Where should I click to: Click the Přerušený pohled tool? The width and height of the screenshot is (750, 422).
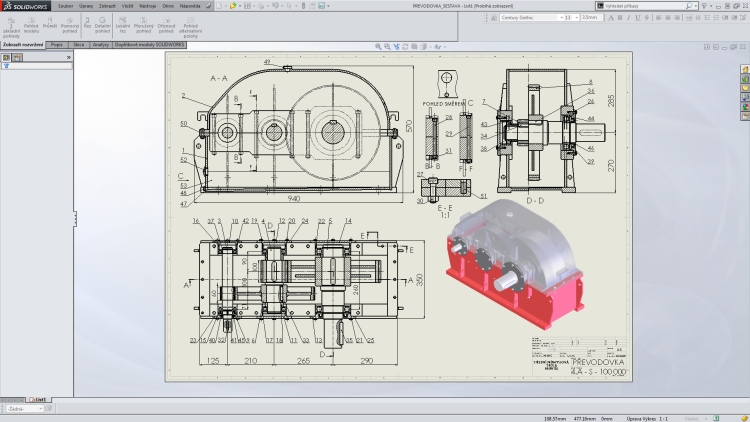pos(143,25)
